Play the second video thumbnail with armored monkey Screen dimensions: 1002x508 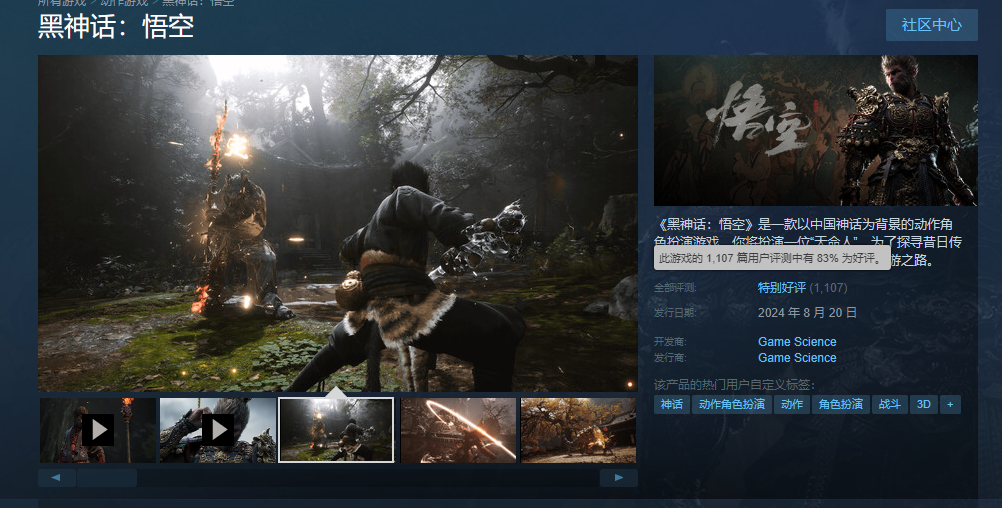pyautogui.click(x=218, y=430)
